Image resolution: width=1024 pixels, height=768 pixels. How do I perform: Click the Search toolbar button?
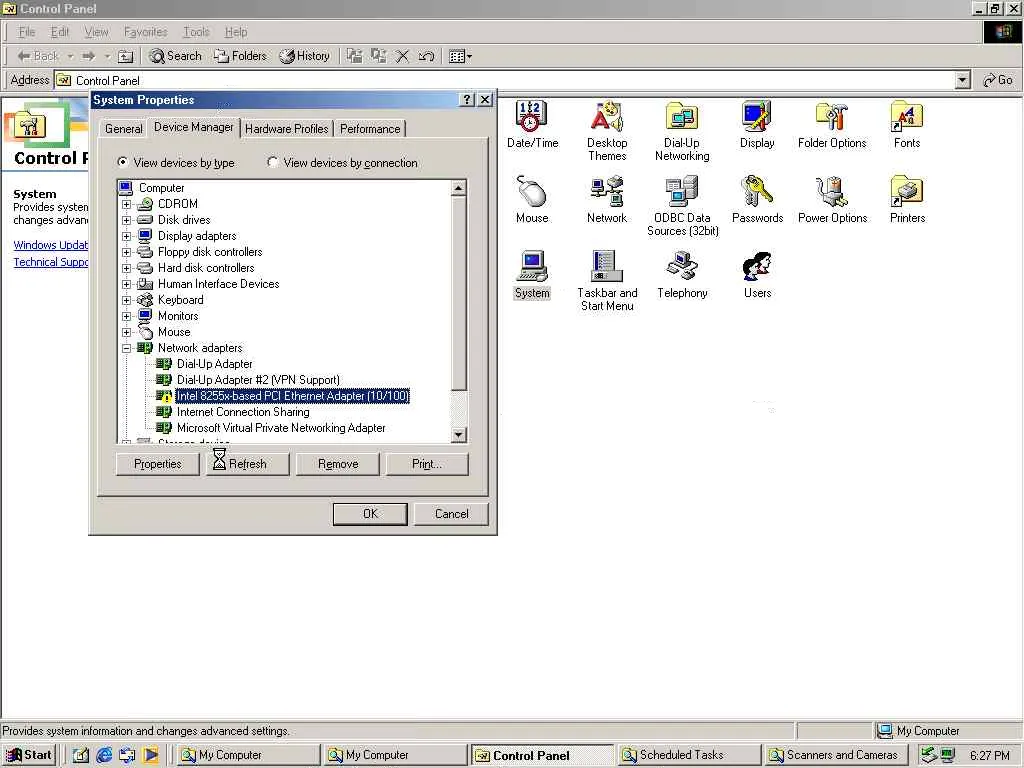[x=175, y=56]
